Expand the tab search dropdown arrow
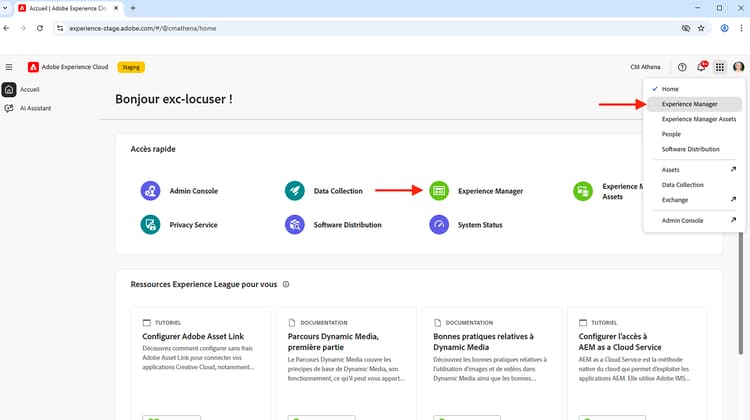The height and width of the screenshot is (420, 750). click(x=5, y=8)
